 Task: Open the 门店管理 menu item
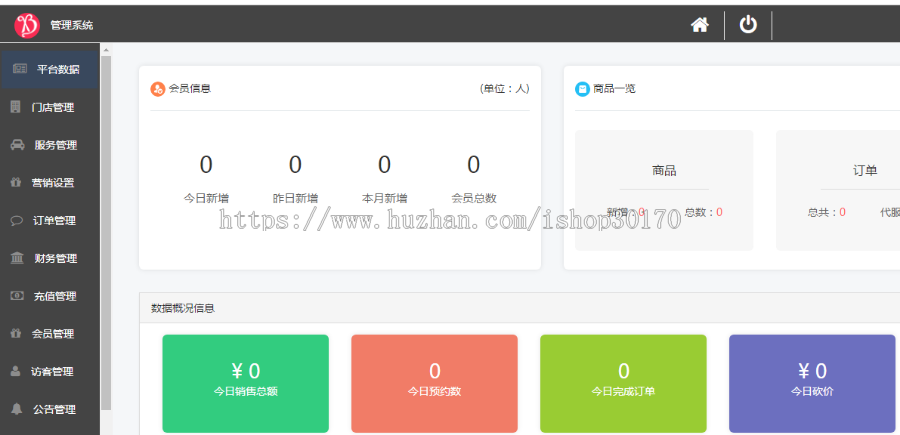tap(50, 107)
